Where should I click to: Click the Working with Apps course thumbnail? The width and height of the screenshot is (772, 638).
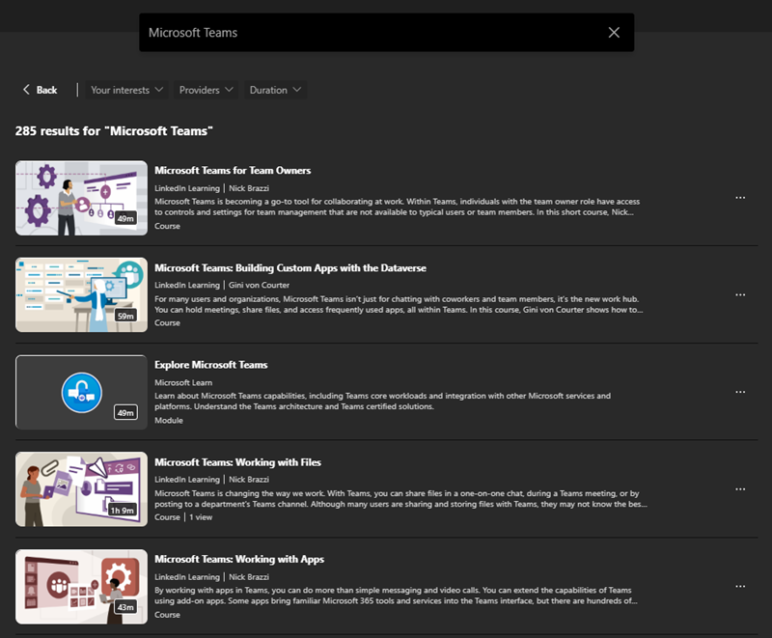(81, 586)
